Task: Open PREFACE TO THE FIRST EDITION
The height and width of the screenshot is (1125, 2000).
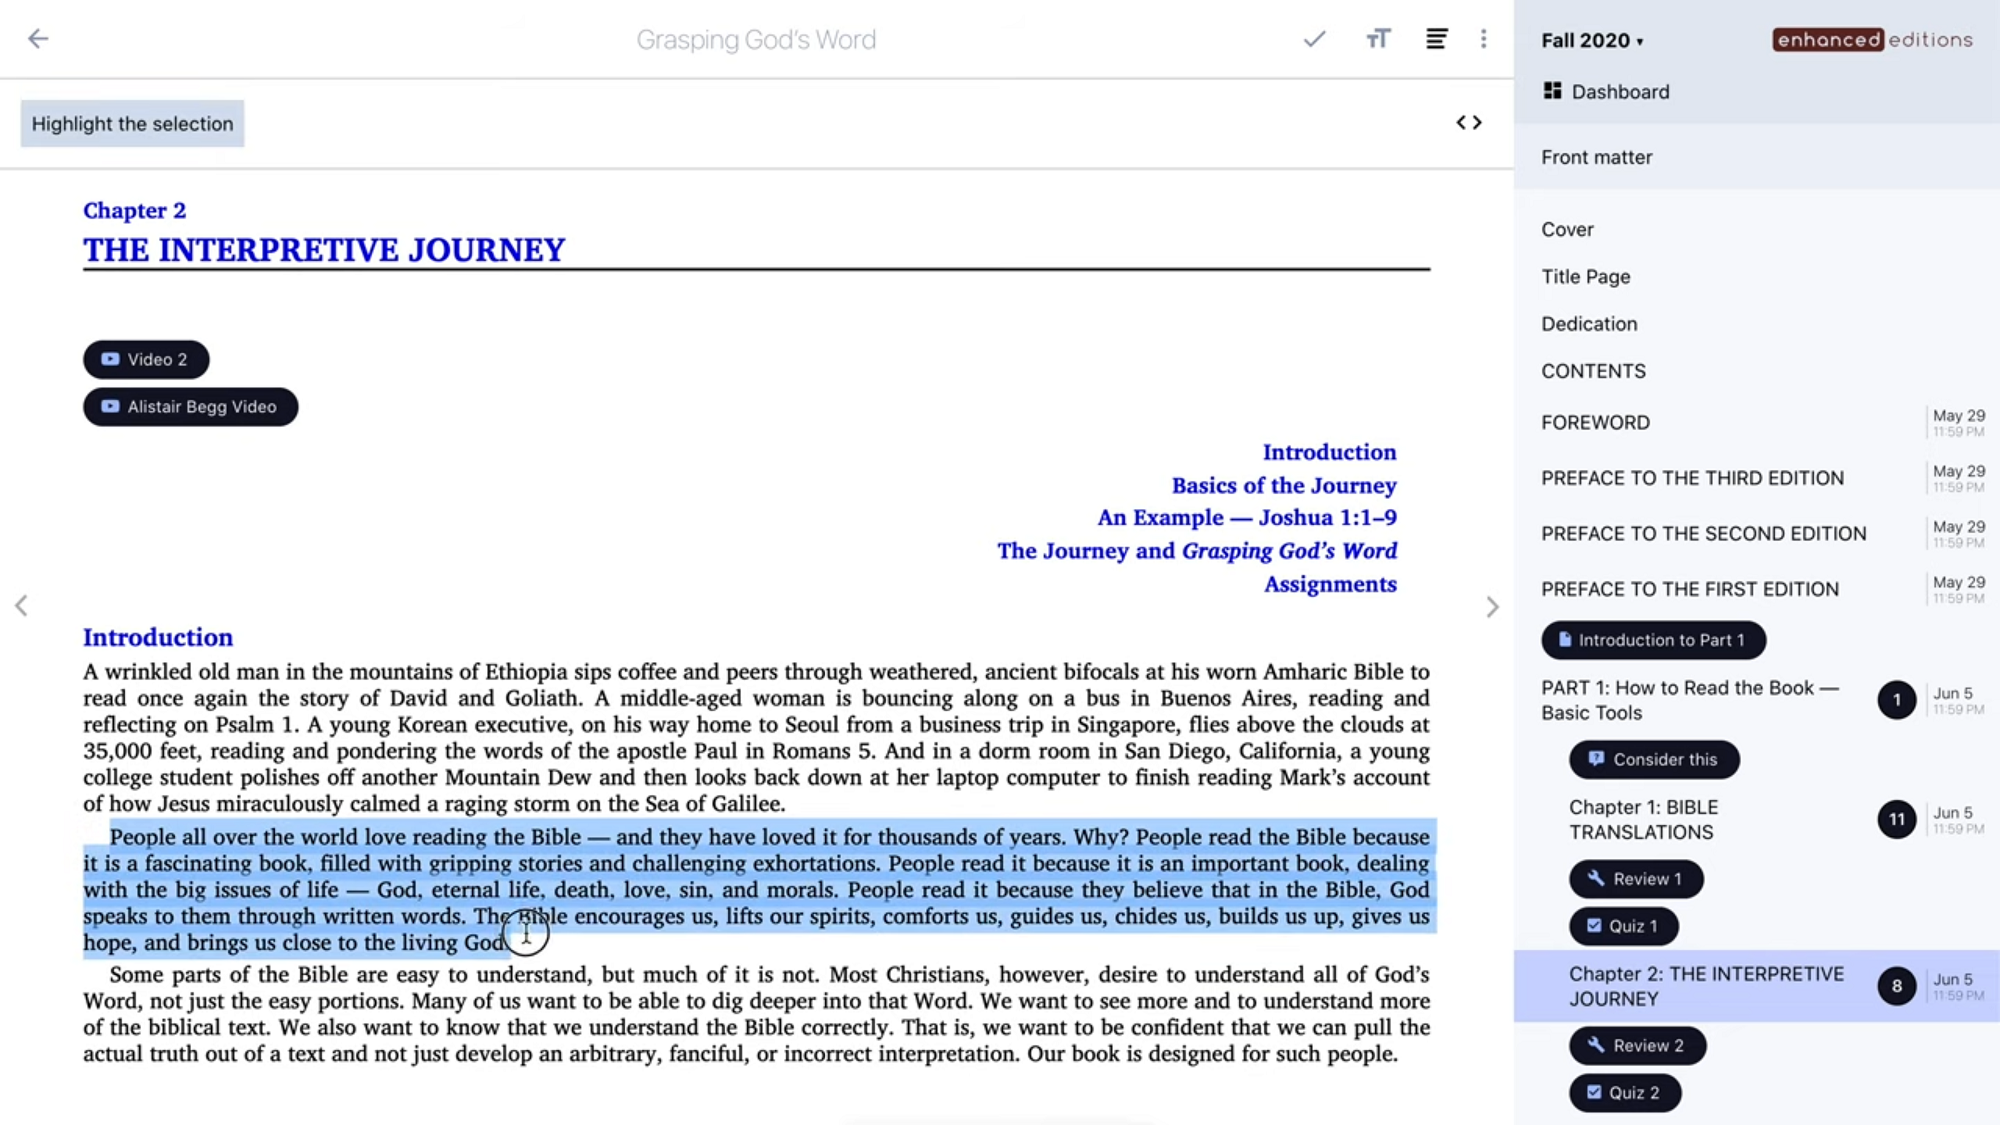Action: click(1689, 589)
